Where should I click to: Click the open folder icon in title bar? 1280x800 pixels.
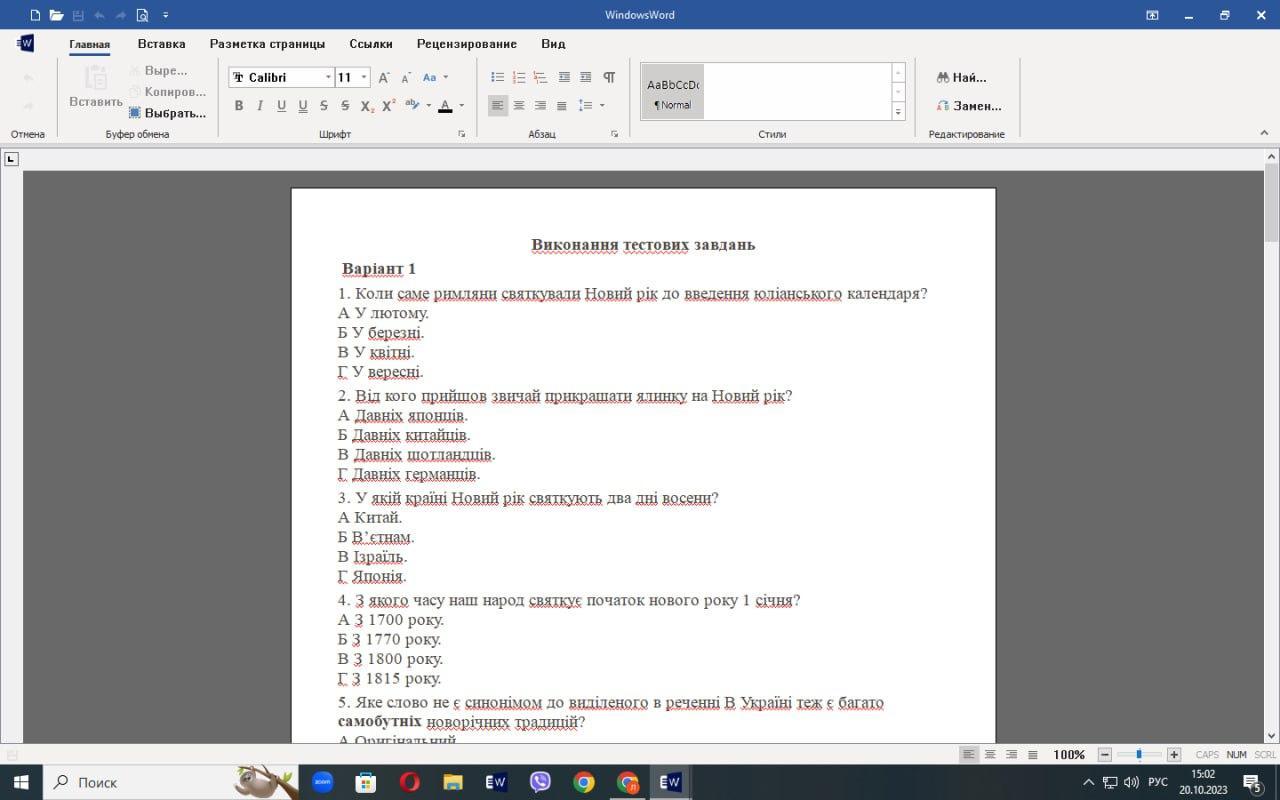(56, 15)
